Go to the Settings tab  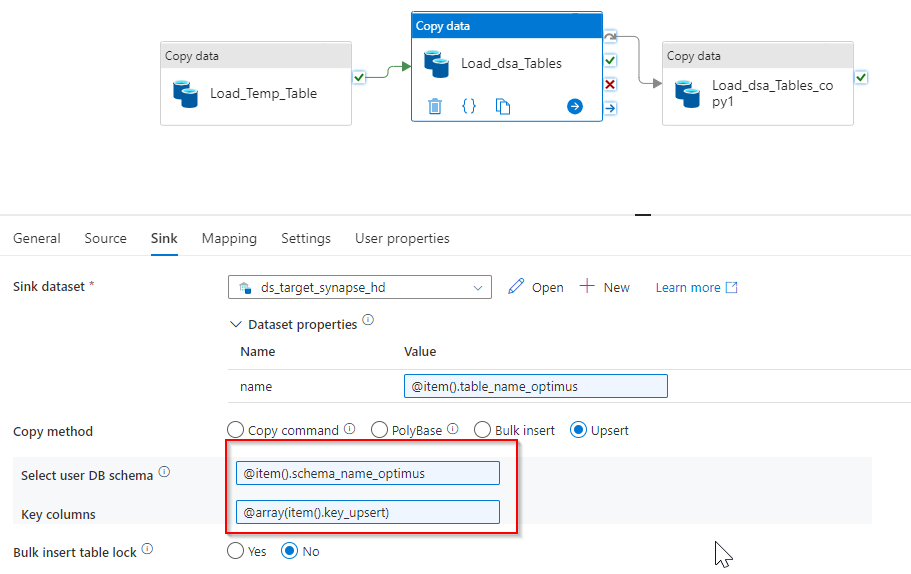click(306, 238)
